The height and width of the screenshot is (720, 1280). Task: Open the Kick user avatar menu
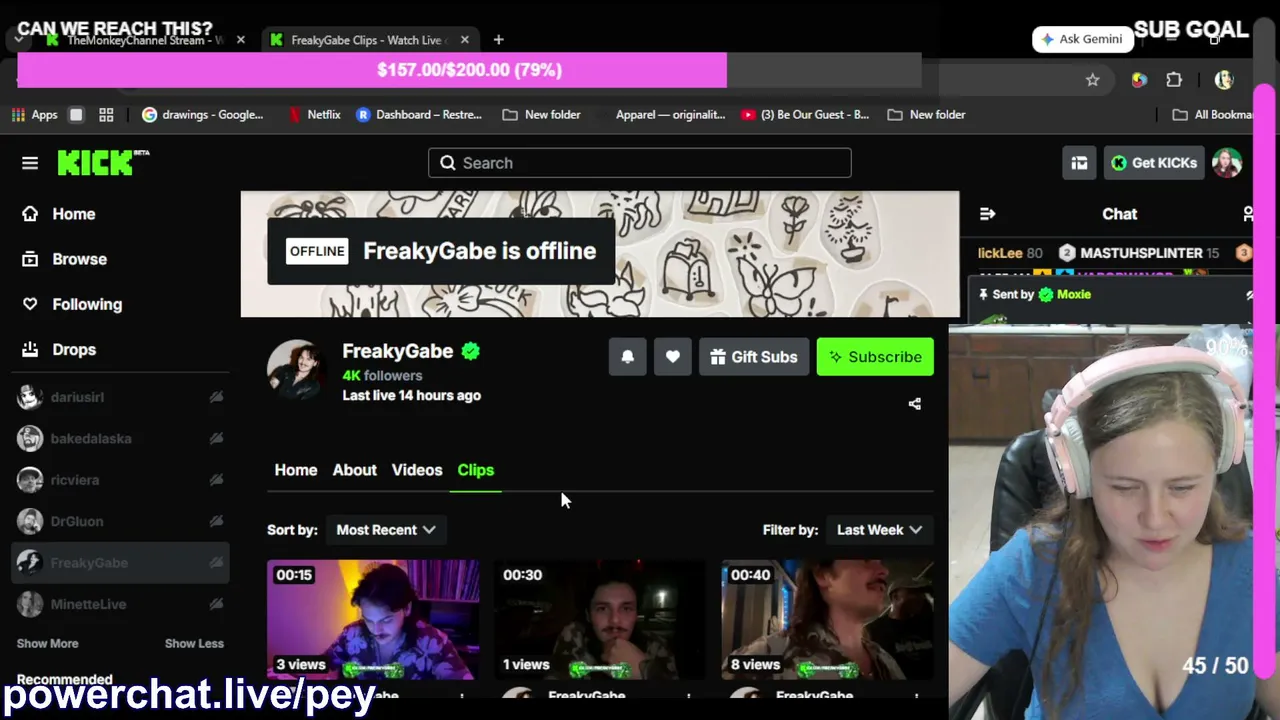[x=1227, y=163]
